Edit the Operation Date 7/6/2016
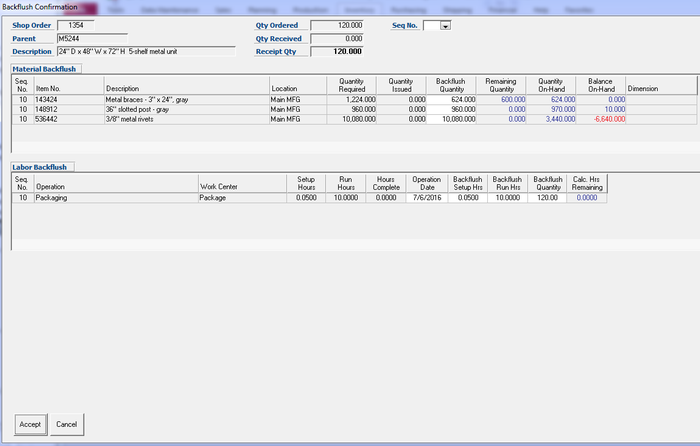 pyautogui.click(x=427, y=198)
